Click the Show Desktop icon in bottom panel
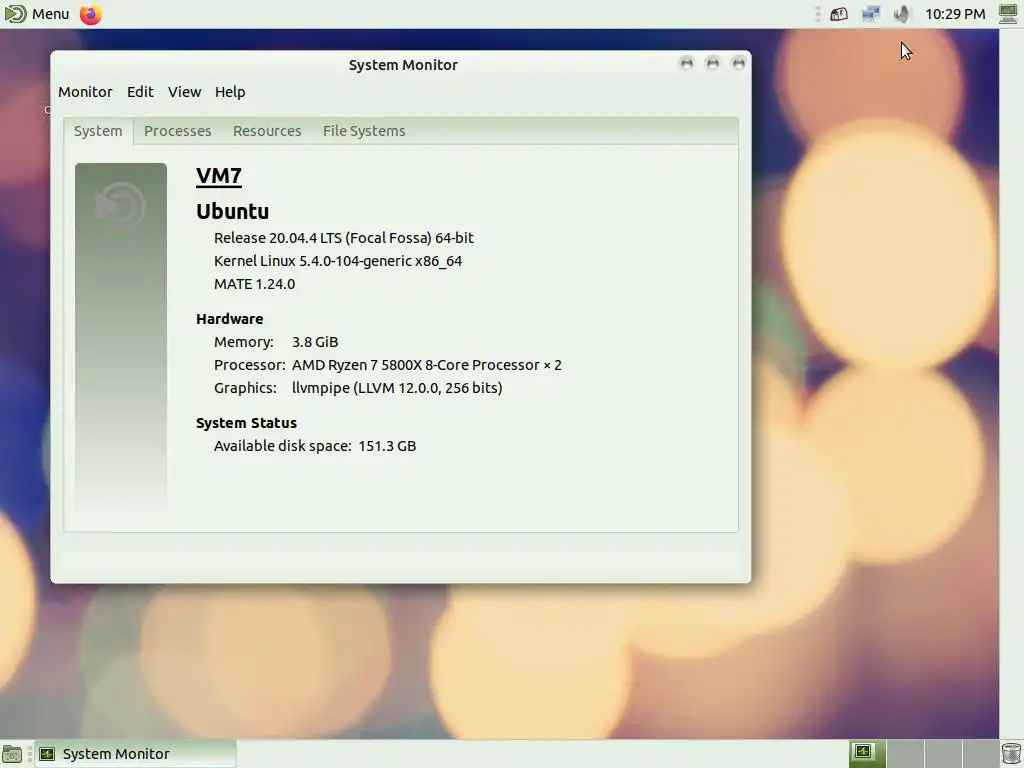This screenshot has height=768, width=1024. tap(12, 754)
